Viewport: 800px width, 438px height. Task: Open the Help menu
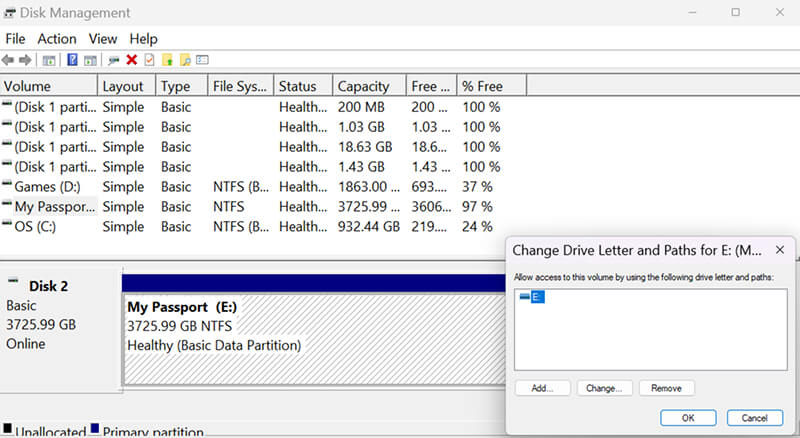pos(143,39)
